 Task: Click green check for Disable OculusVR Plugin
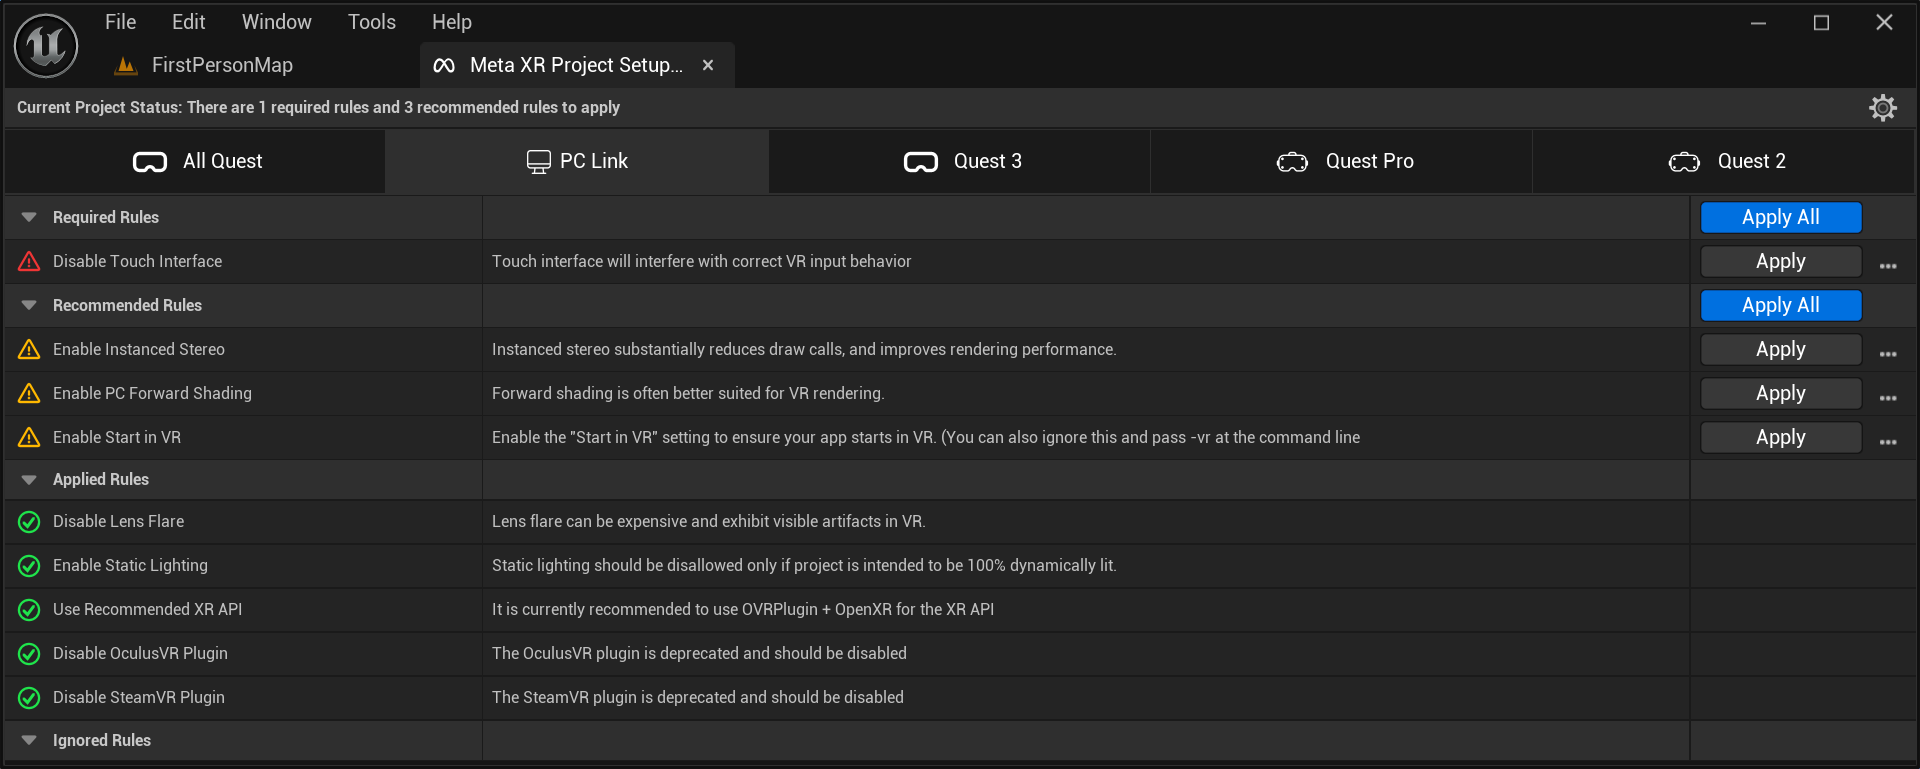29,653
